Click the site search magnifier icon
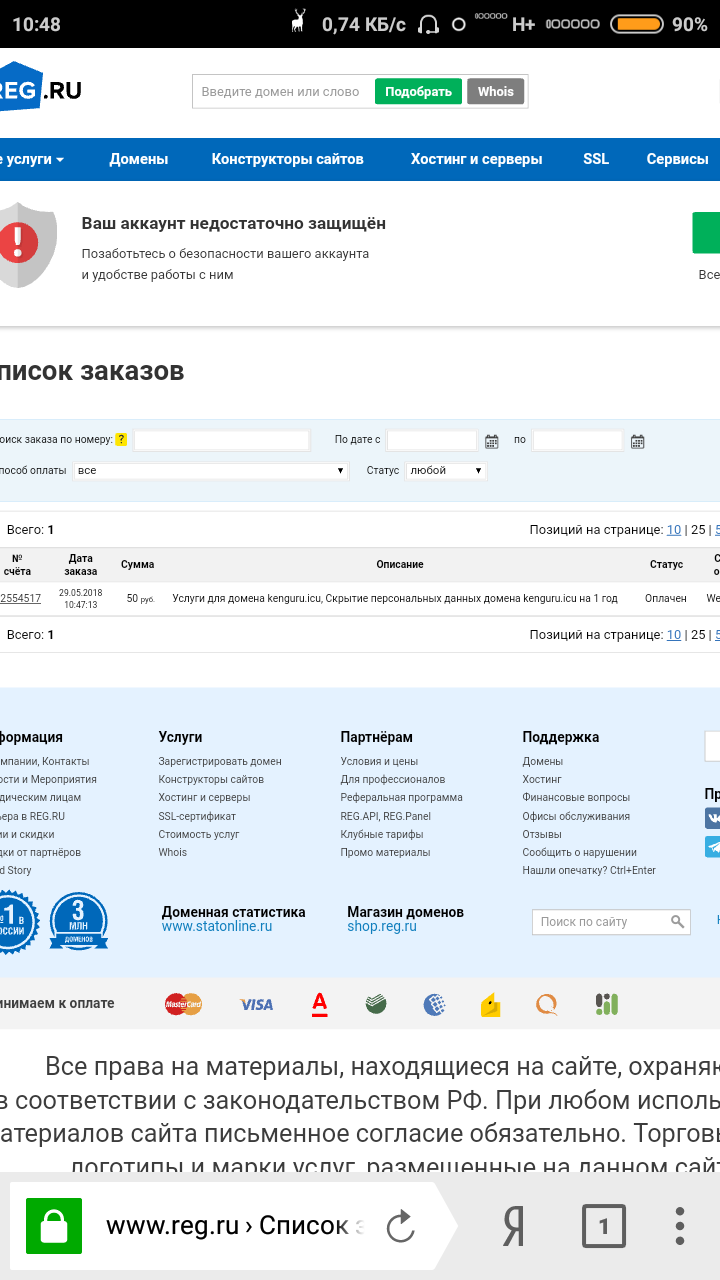 (x=677, y=922)
